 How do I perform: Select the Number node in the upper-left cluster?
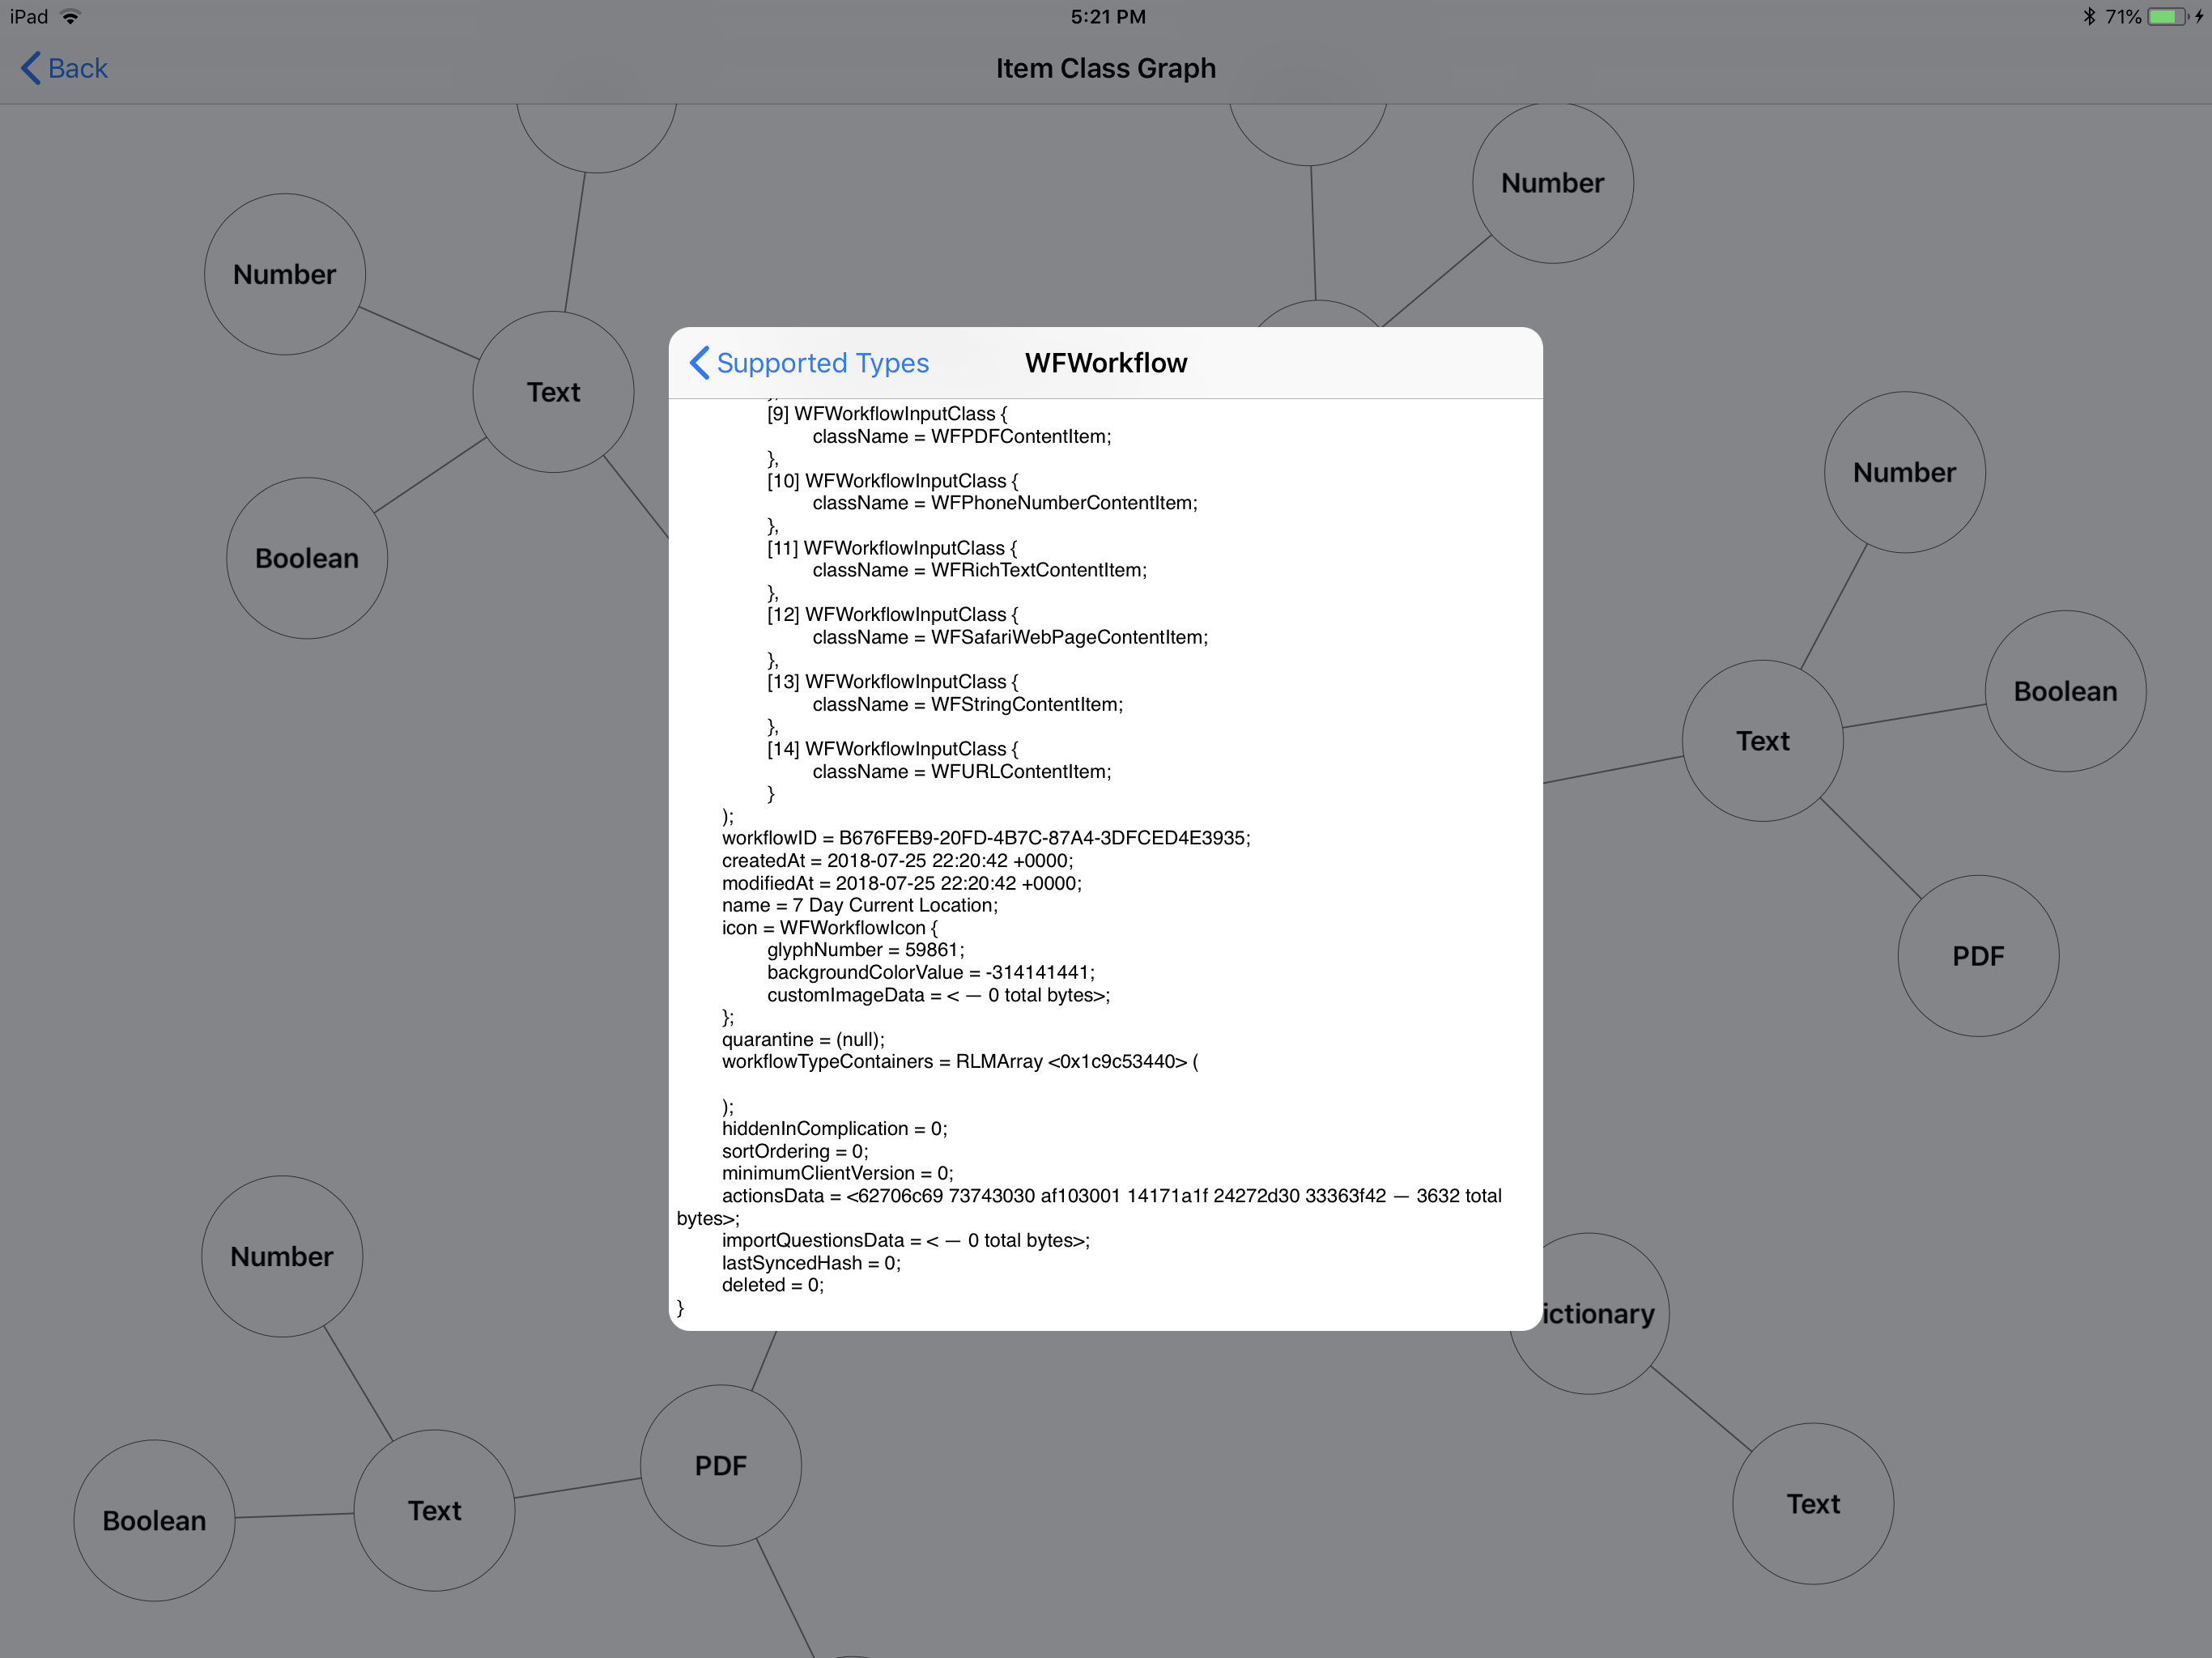[285, 274]
